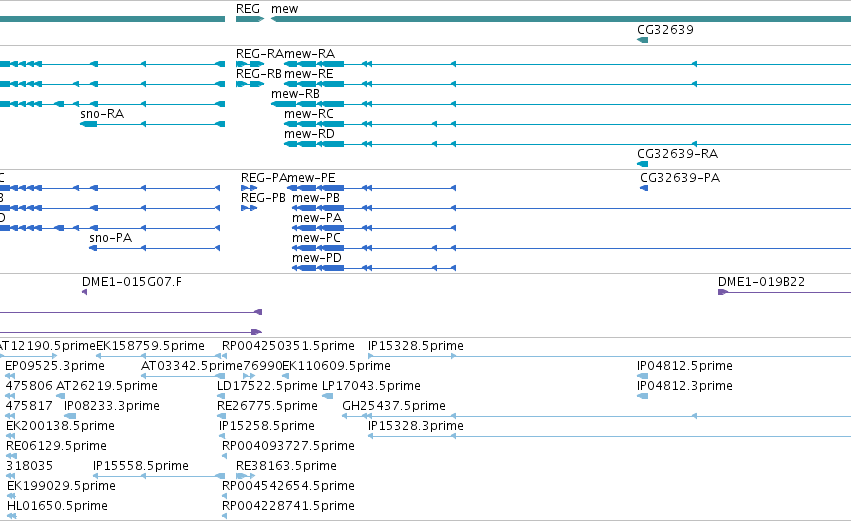Select transcript REG-RA label
The width and height of the screenshot is (851, 521).
tap(259, 53)
